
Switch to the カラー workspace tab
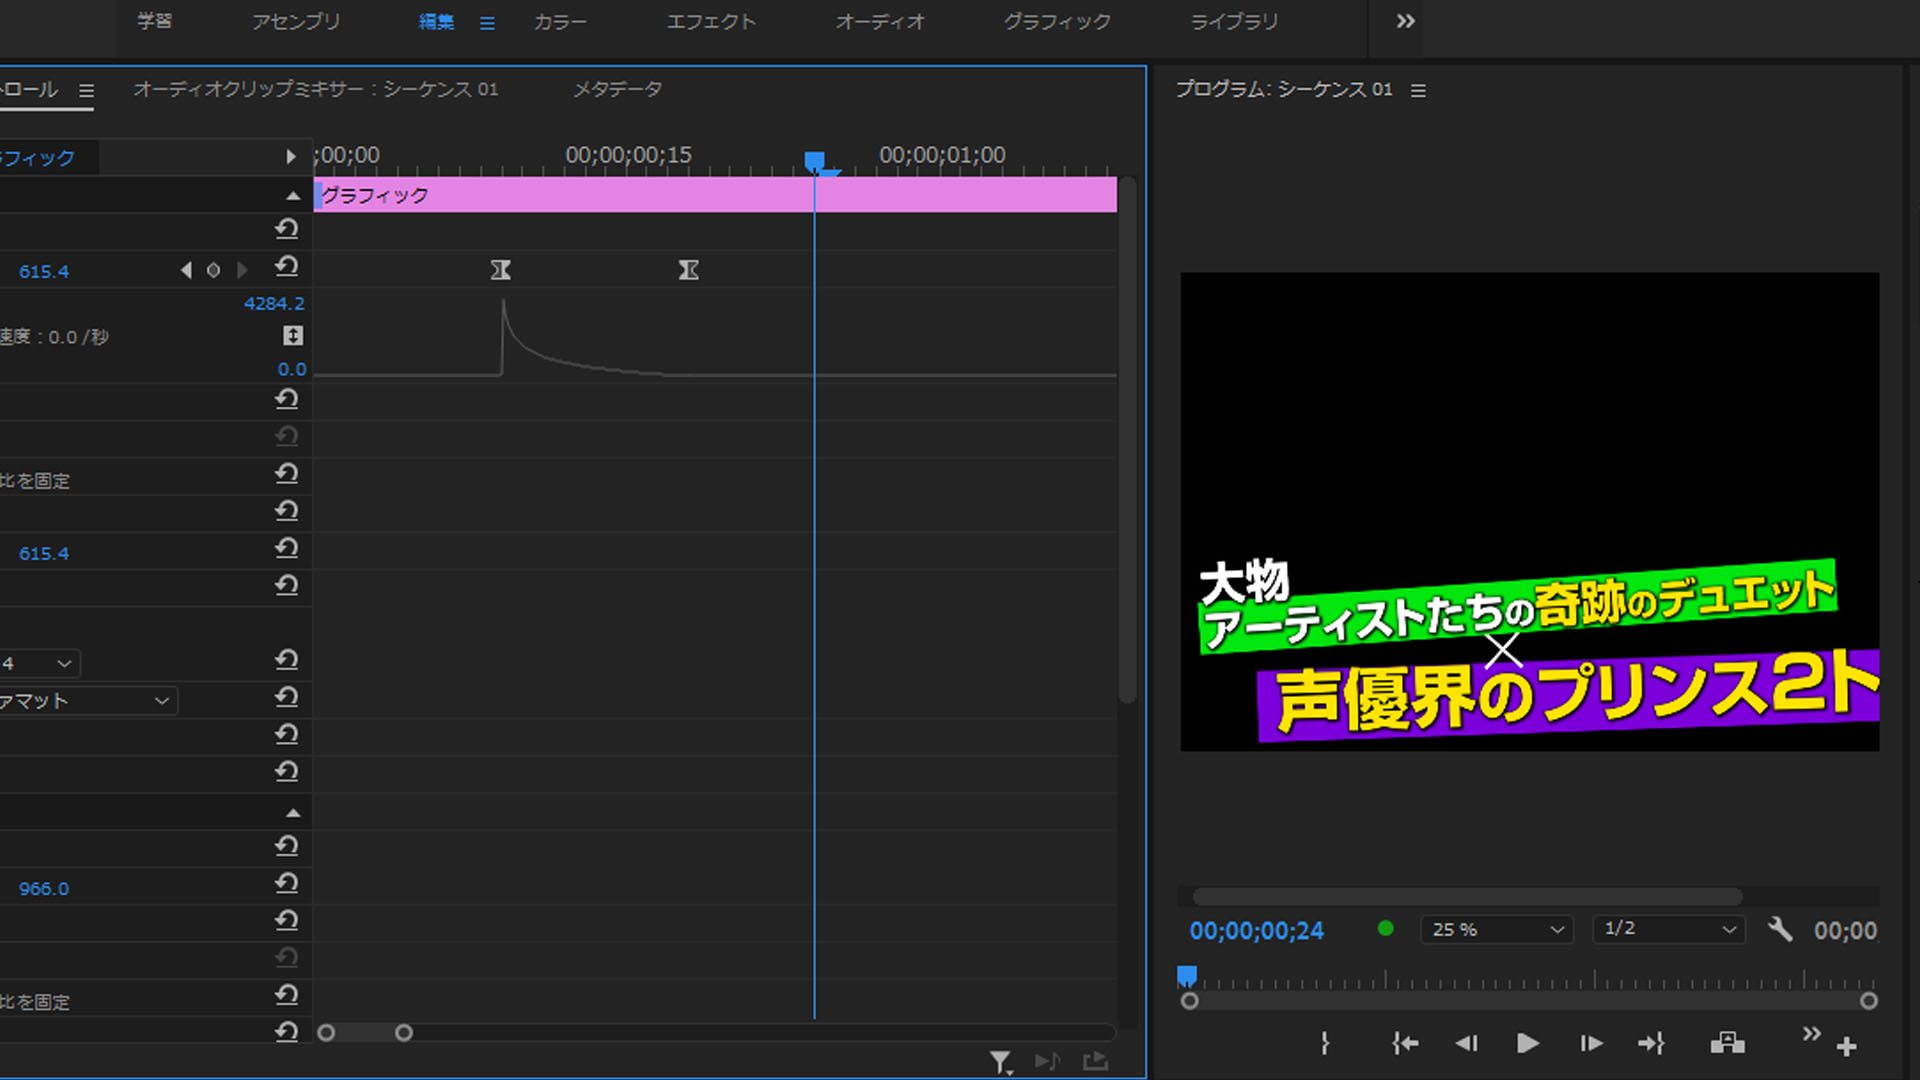tap(560, 22)
